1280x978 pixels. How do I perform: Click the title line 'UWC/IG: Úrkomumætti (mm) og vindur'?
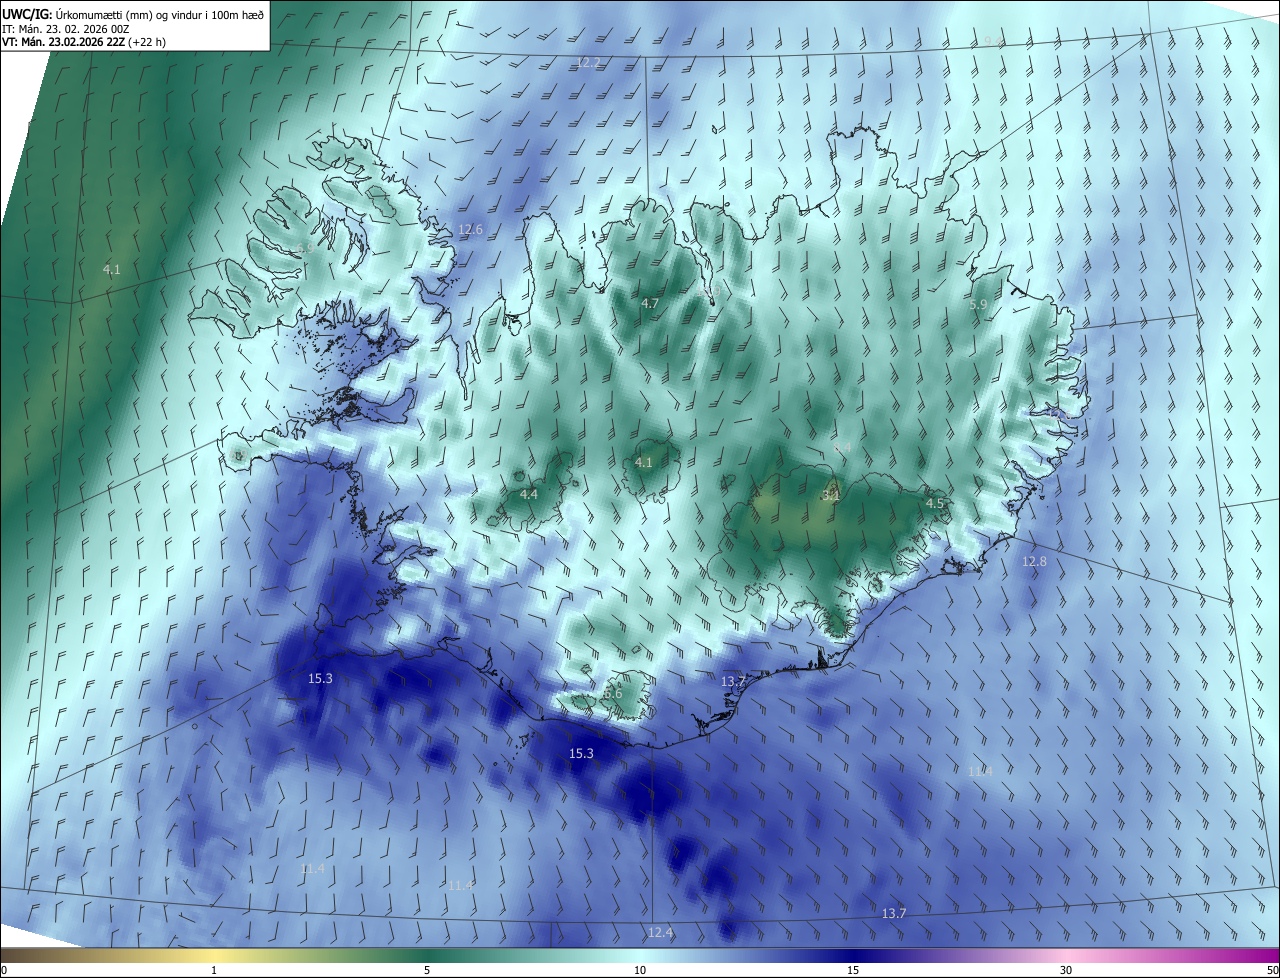(133, 14)
